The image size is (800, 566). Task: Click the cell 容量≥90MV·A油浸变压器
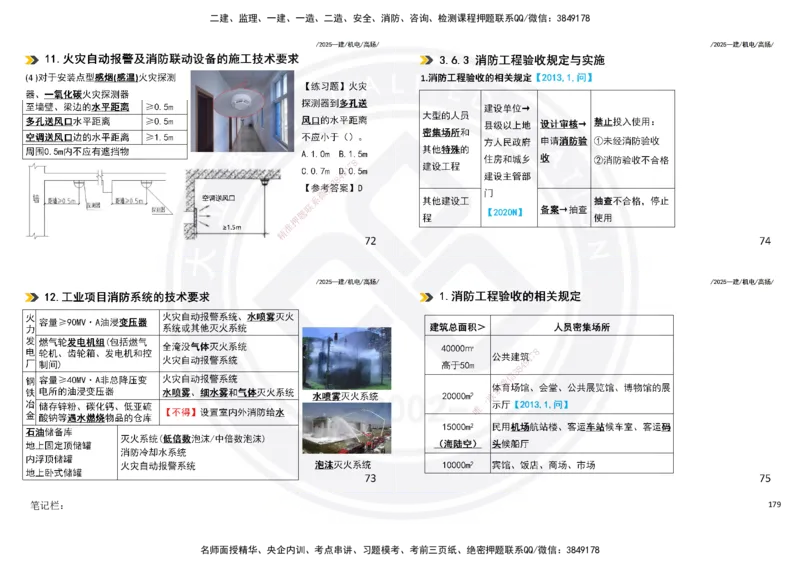point(98,322)
